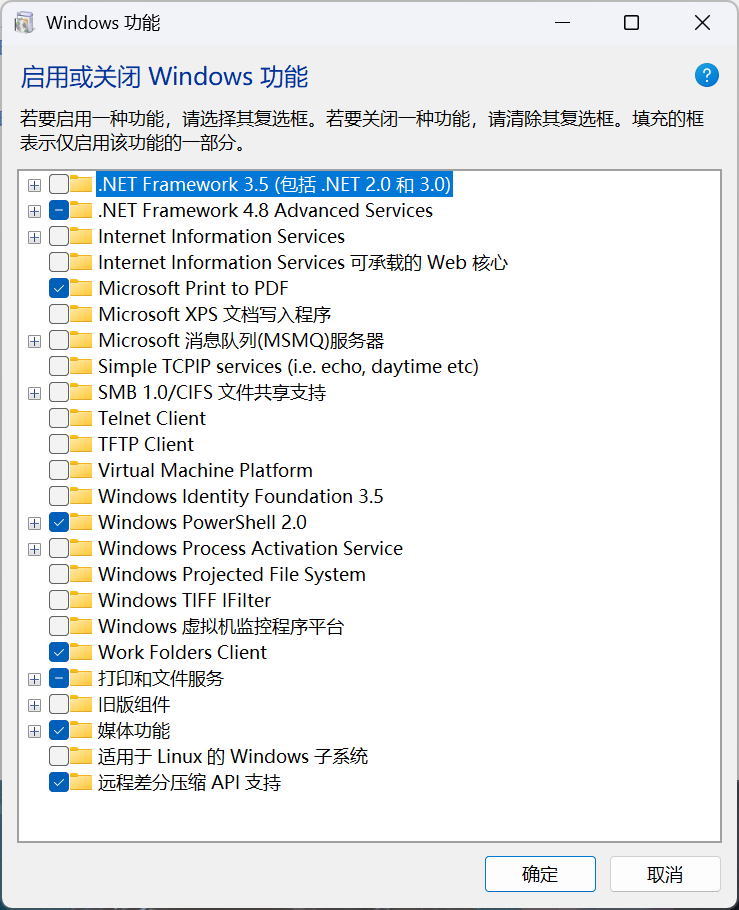The image size is (739, 910).
Task: Click the folder icon beside Windows TIFF IFilter
Action: pyautogui.click(x=81, y=600)
